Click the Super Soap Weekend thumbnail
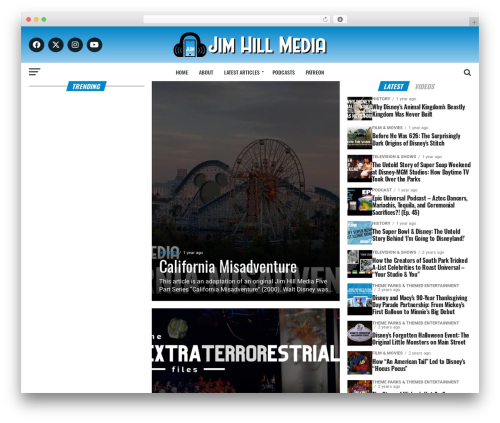This screenshot has height=423, width=500. click(x=359, y=168)
